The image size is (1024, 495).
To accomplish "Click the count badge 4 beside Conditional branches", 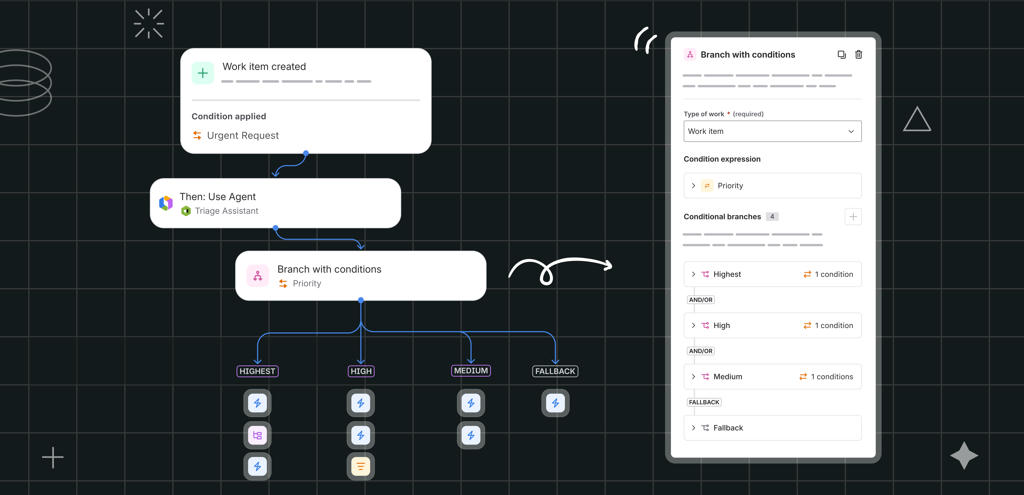I will tap(772, 217).
